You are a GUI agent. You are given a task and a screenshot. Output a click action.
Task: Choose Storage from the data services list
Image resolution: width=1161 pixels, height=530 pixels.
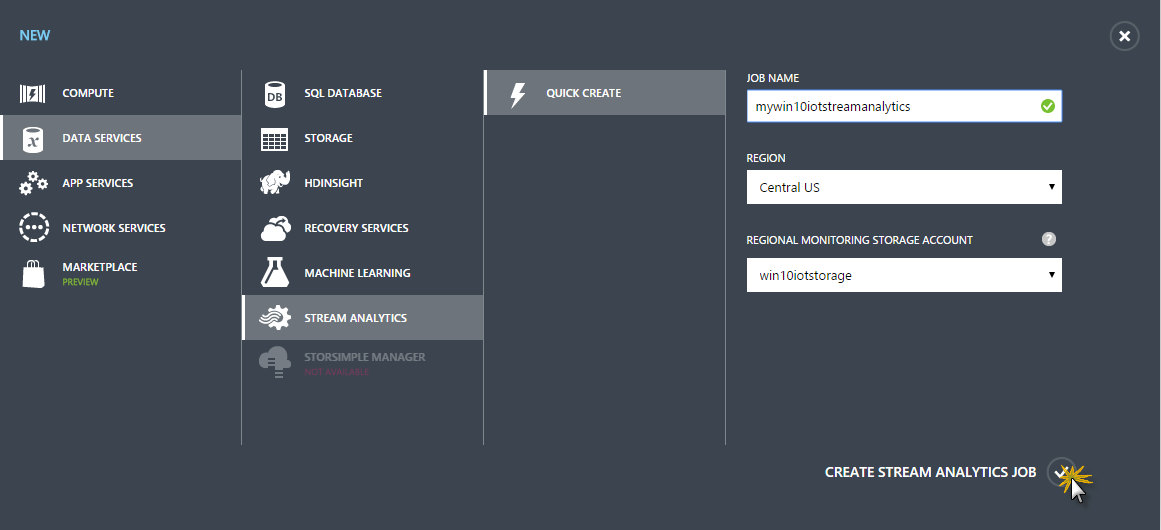click(x=328, y=138)
